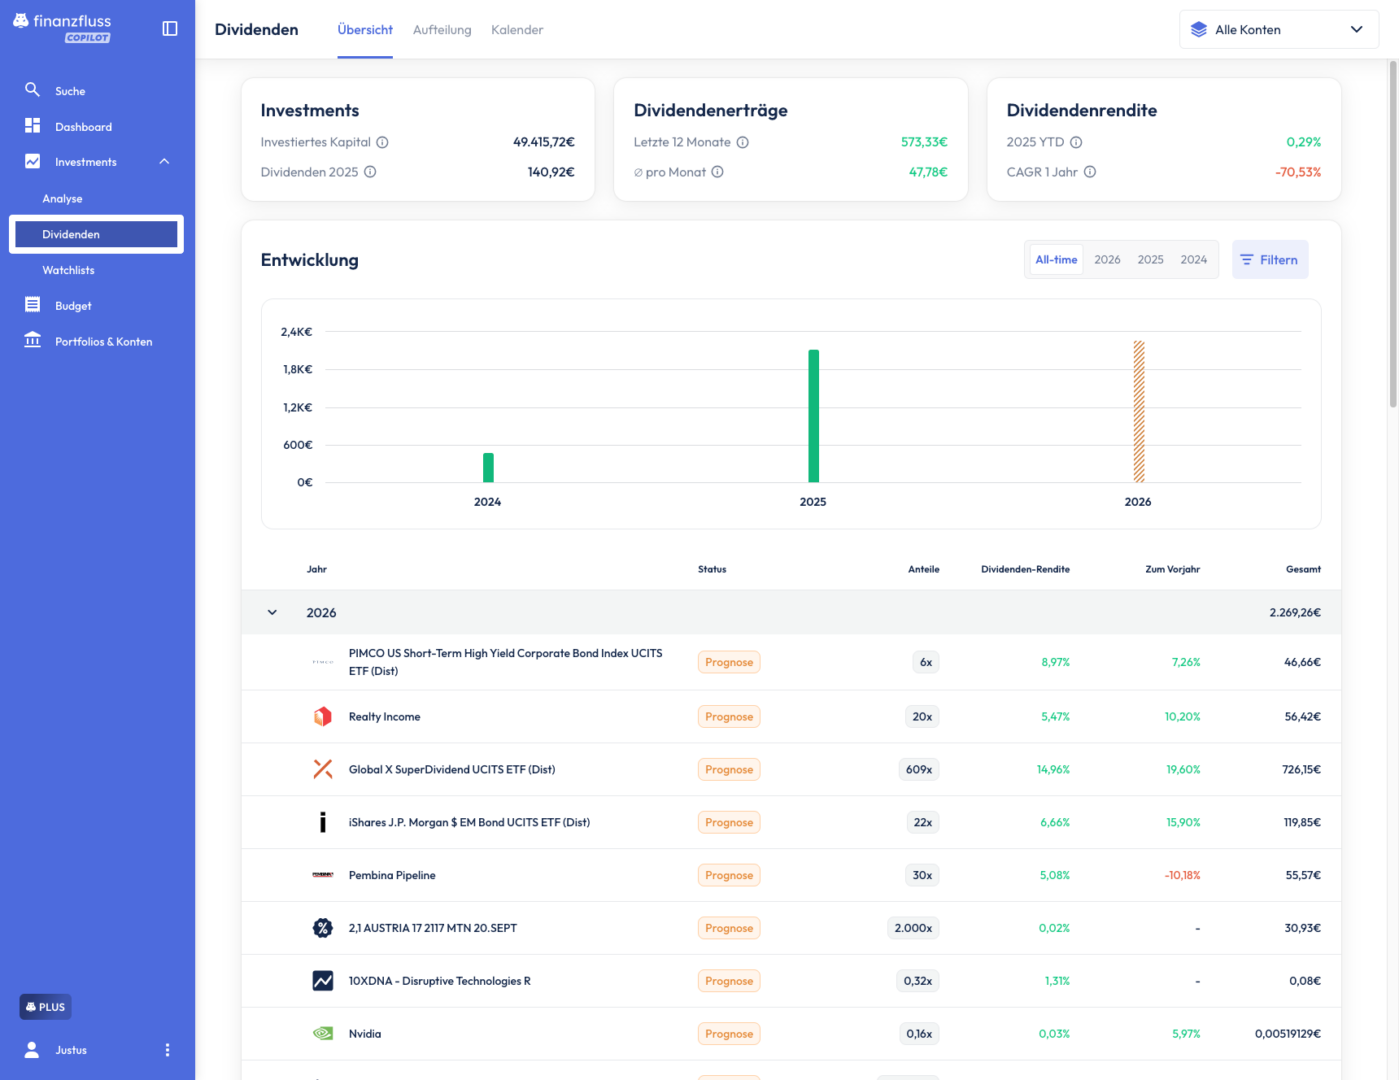Select the All-time range toggle
1399x1080 pixels.
pos(1056,259)
